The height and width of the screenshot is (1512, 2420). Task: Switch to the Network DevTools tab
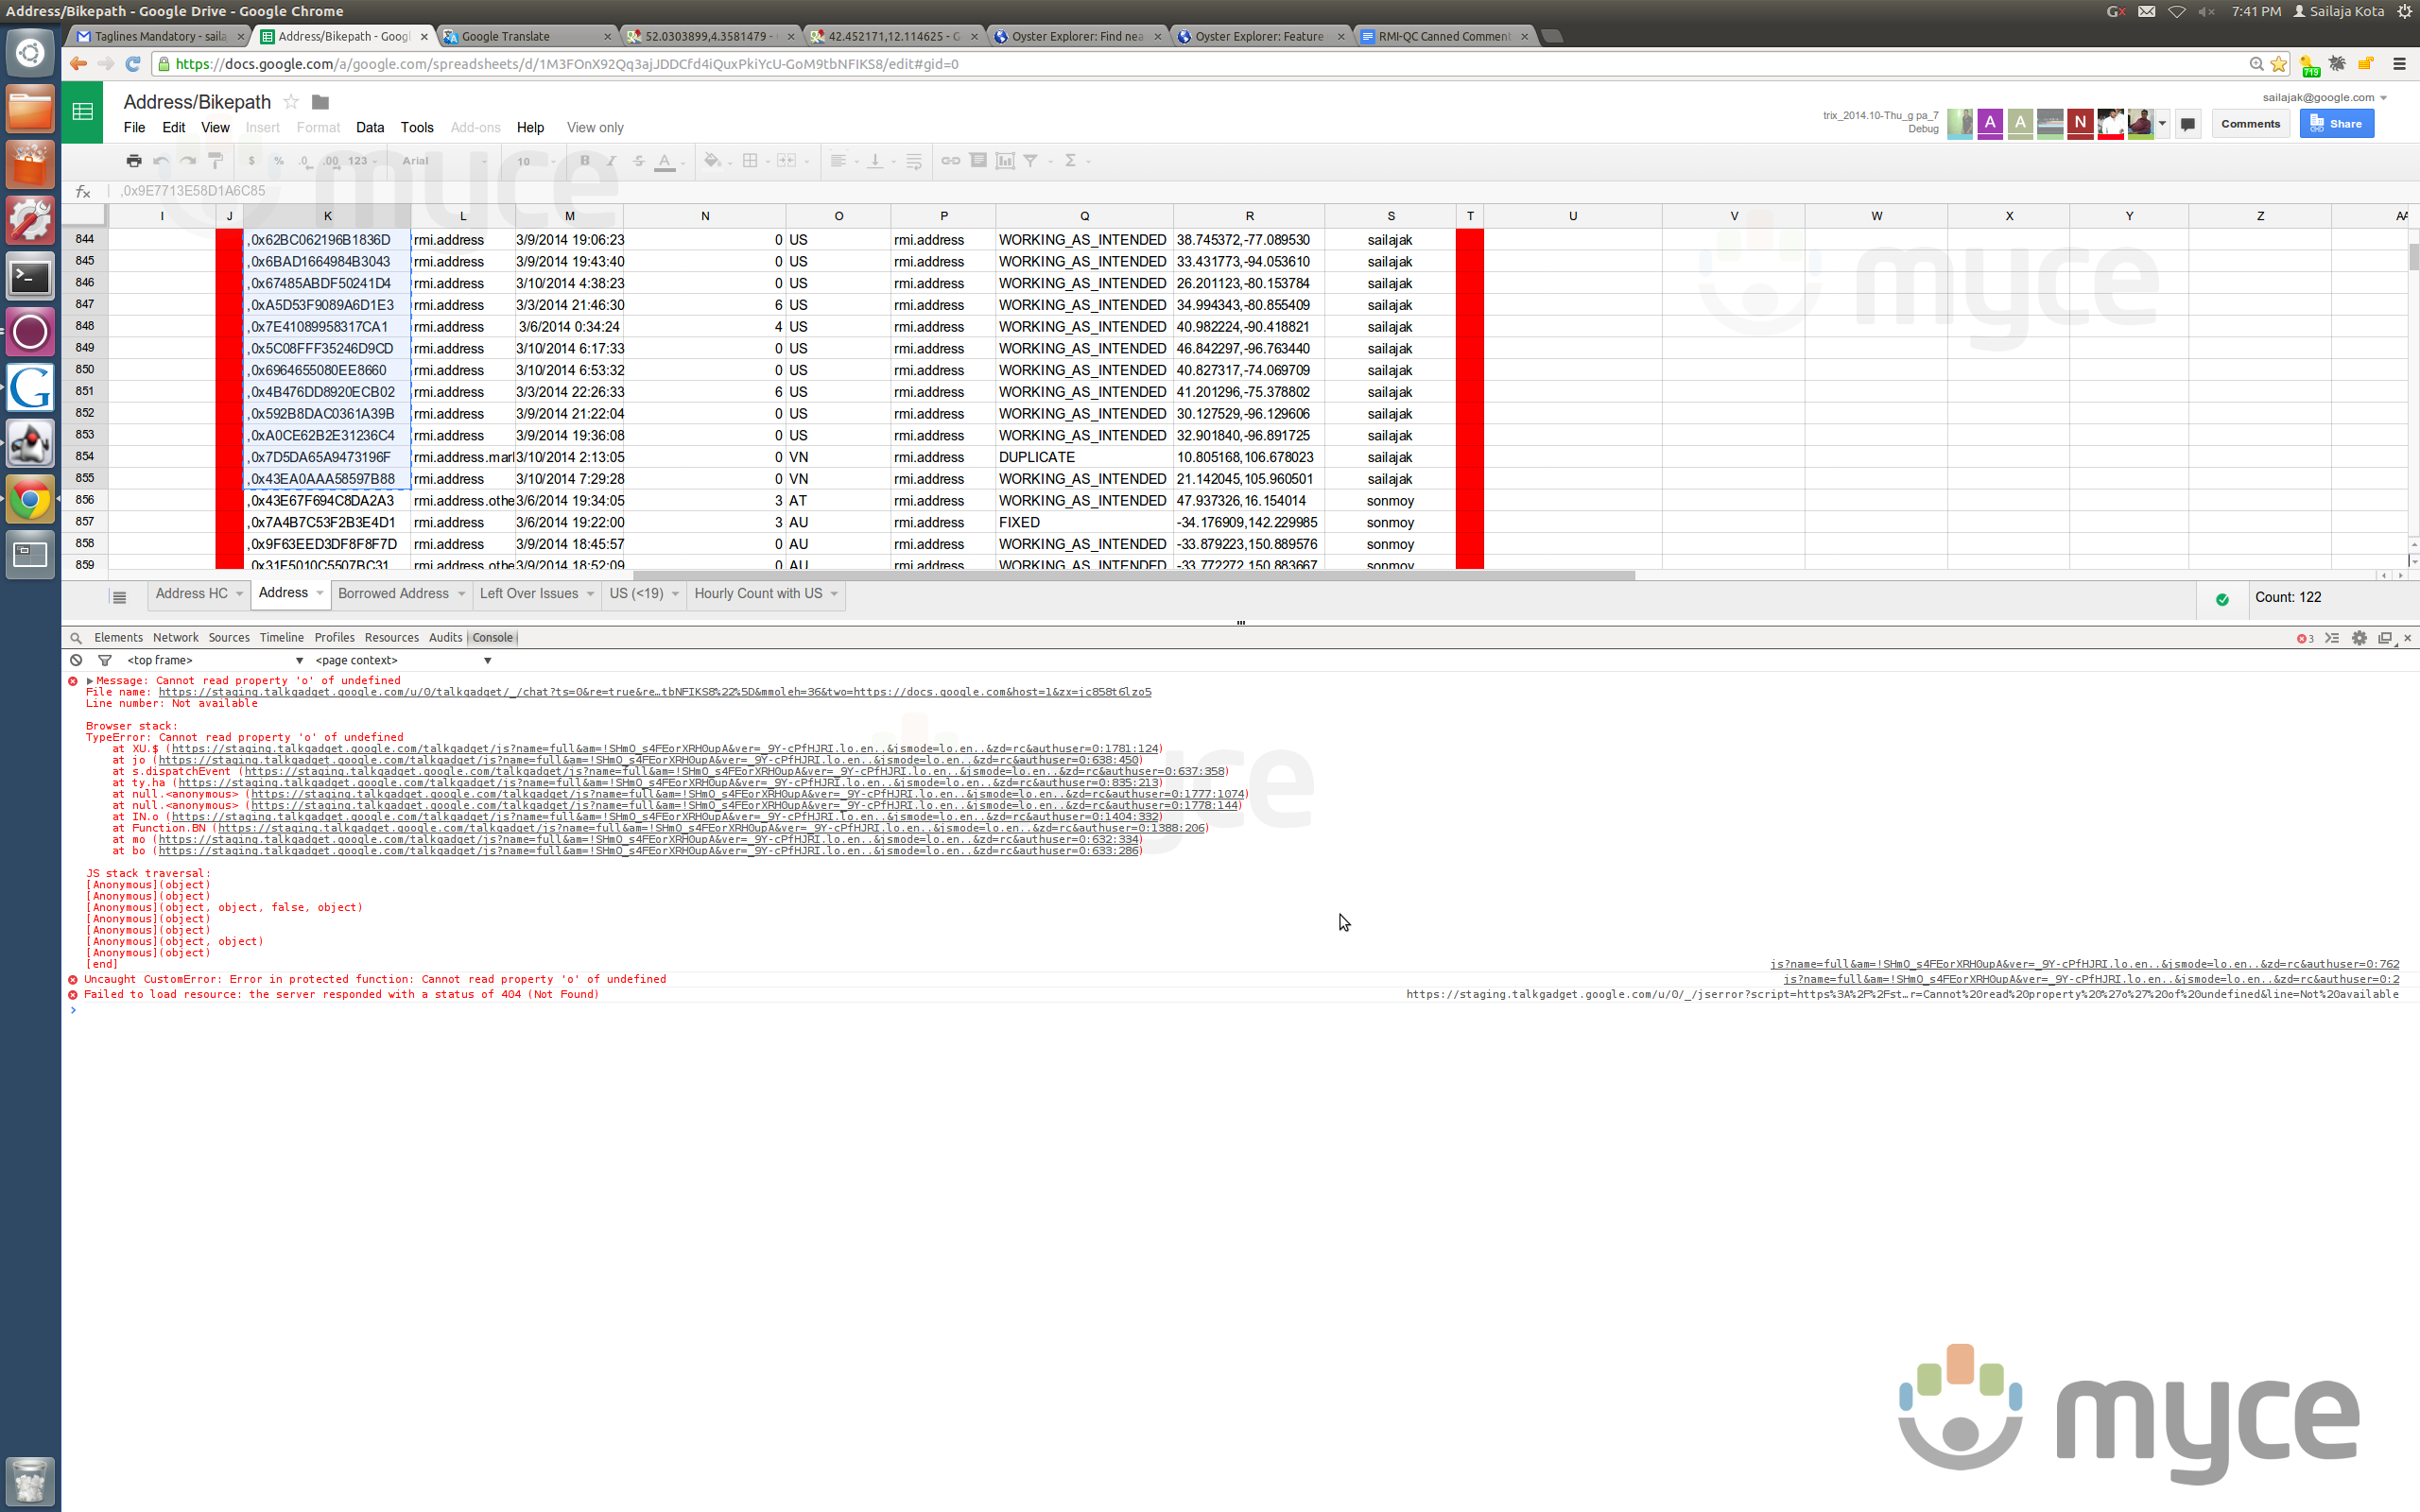point(176,638)
